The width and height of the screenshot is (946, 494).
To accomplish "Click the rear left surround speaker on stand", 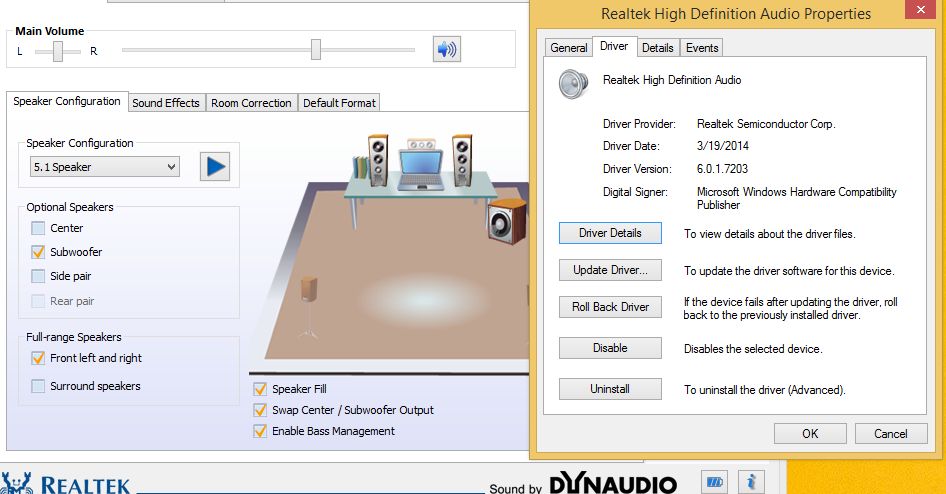I will [309, 307].
